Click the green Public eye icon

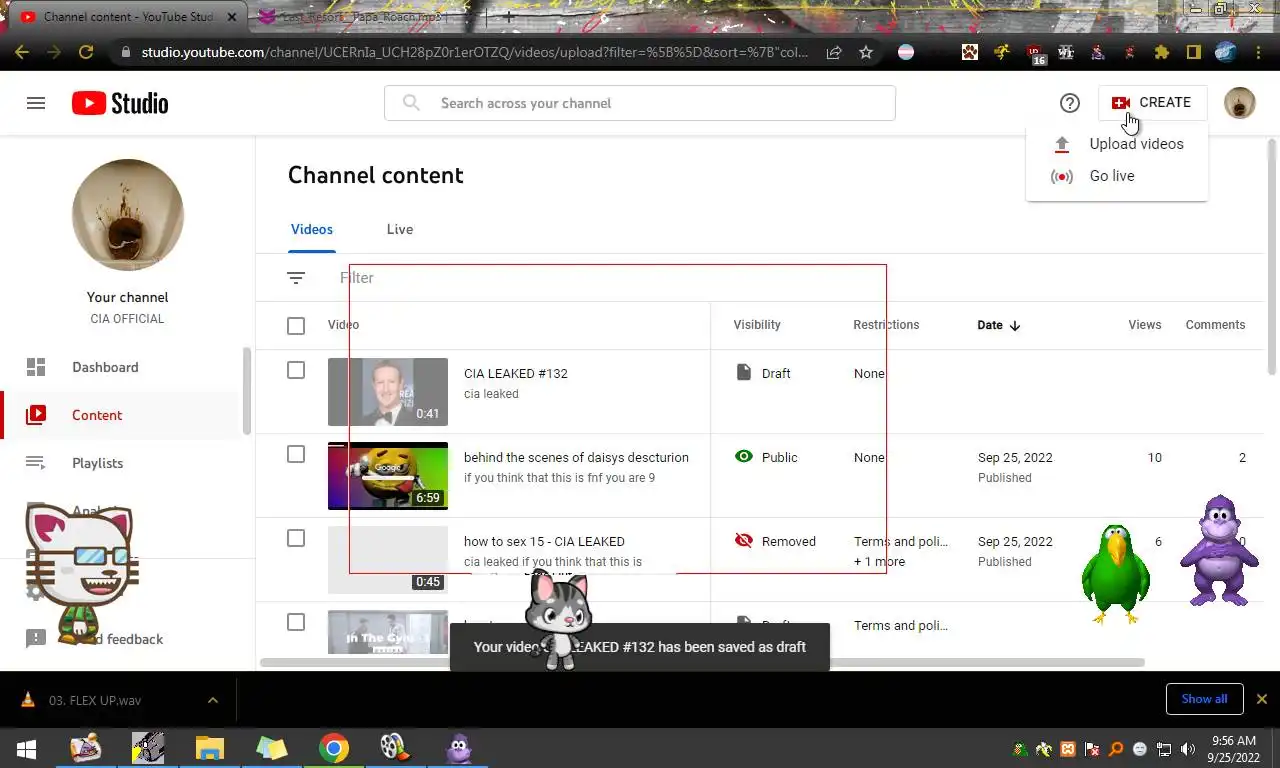tap(743, 457)
